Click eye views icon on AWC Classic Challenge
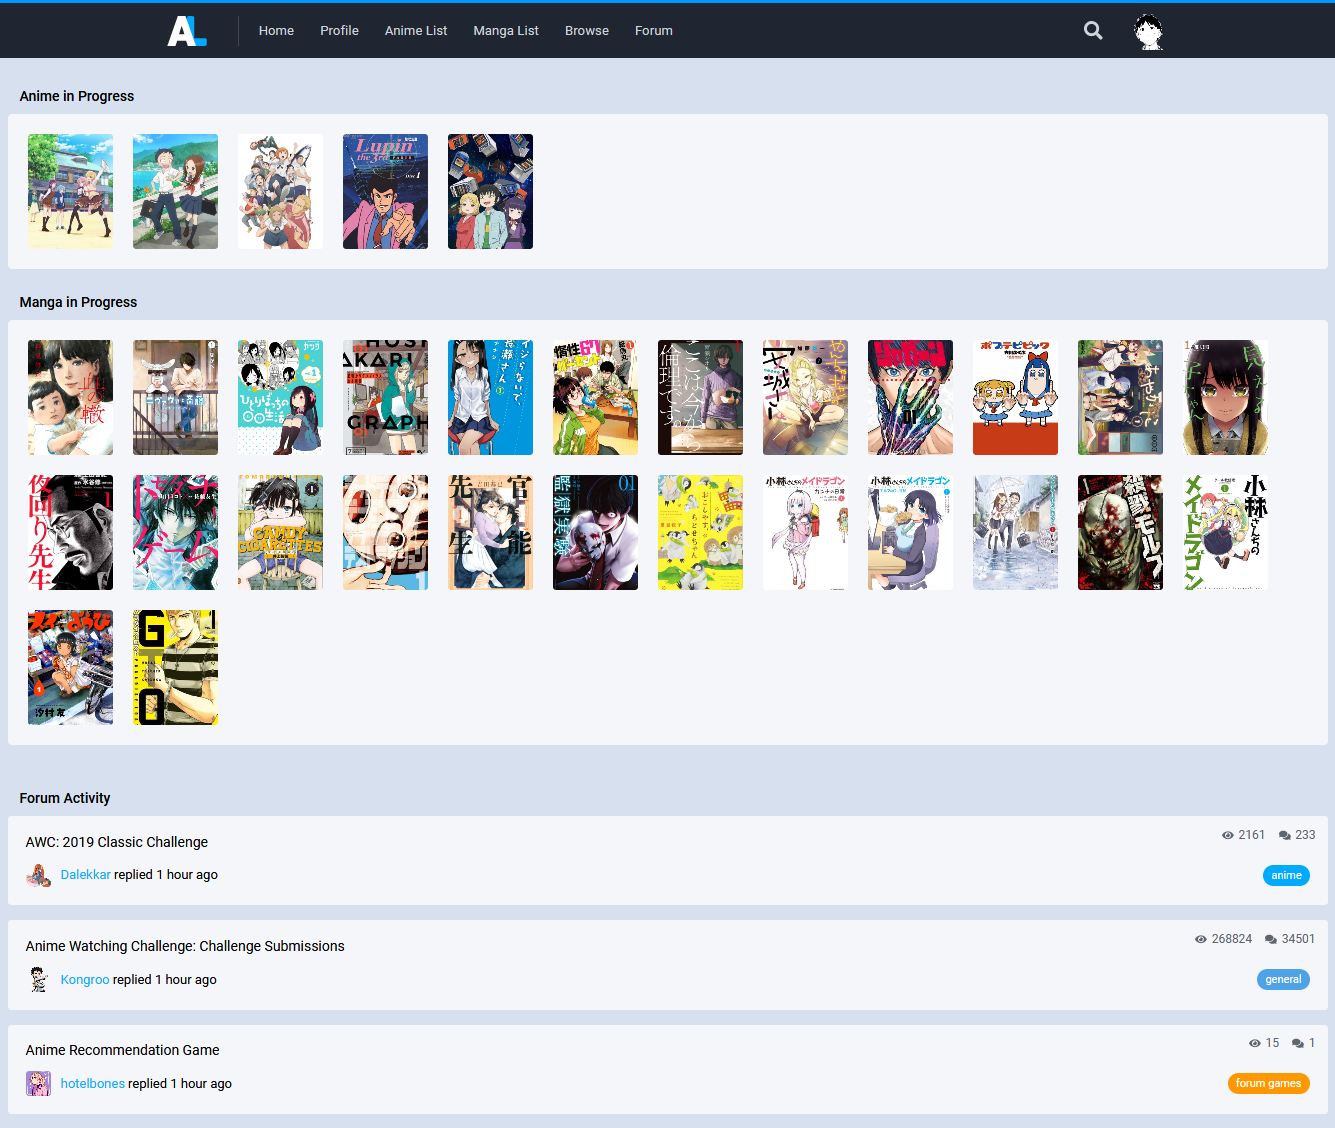Viewport: 1335px width, 1128px height. [x=1227, y=835]
